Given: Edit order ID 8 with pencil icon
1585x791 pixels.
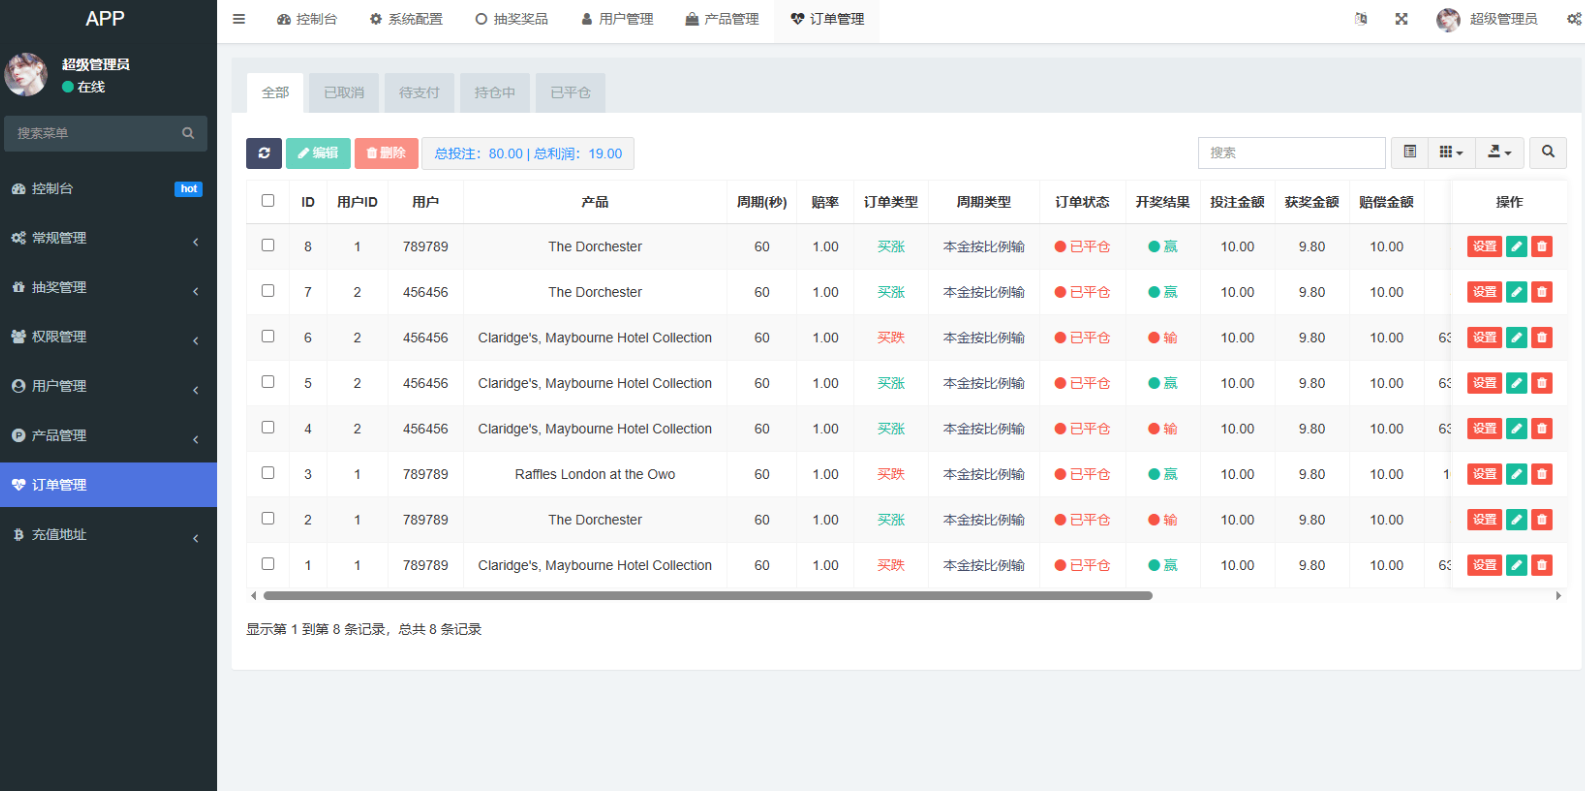Looking at the screenshot, I should [1517, 247].
